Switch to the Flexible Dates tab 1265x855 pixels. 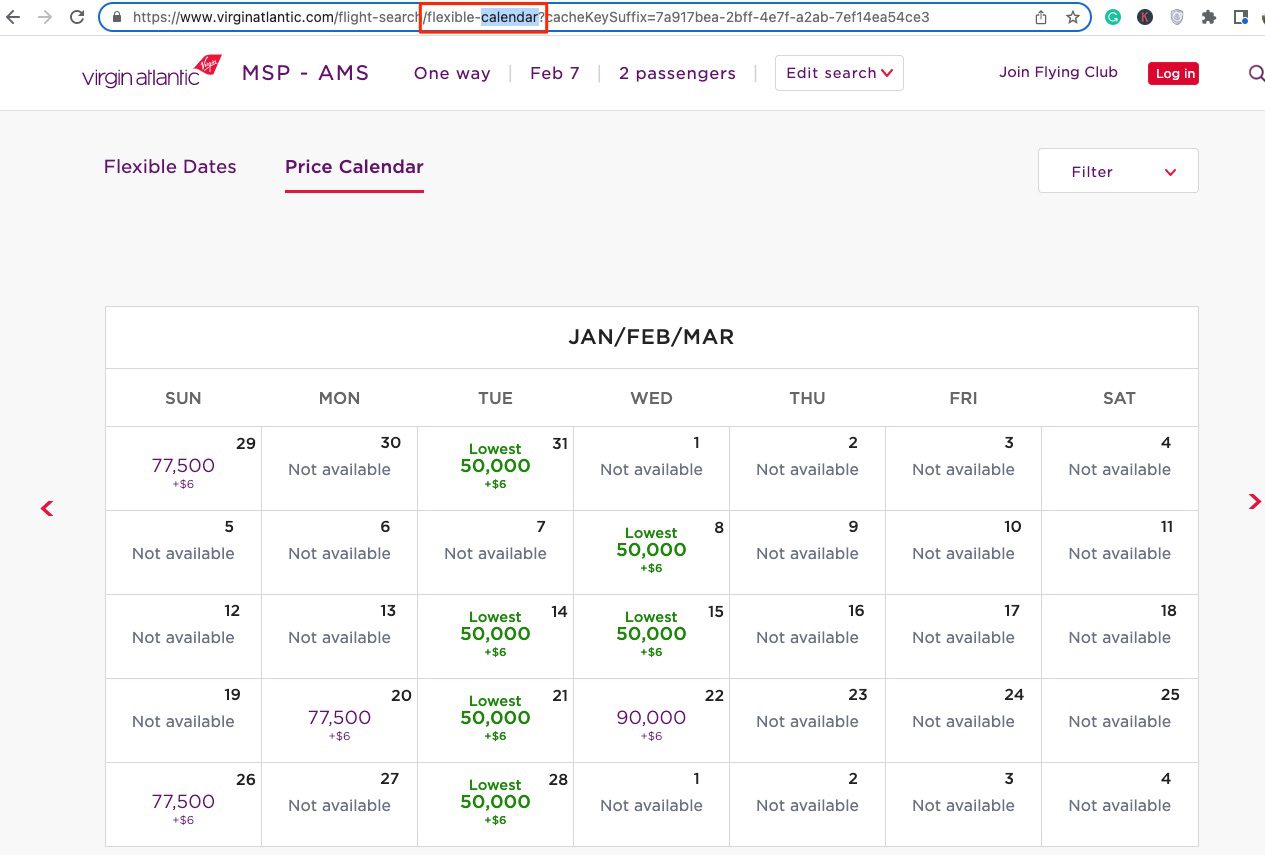click(x=169, y=166)
